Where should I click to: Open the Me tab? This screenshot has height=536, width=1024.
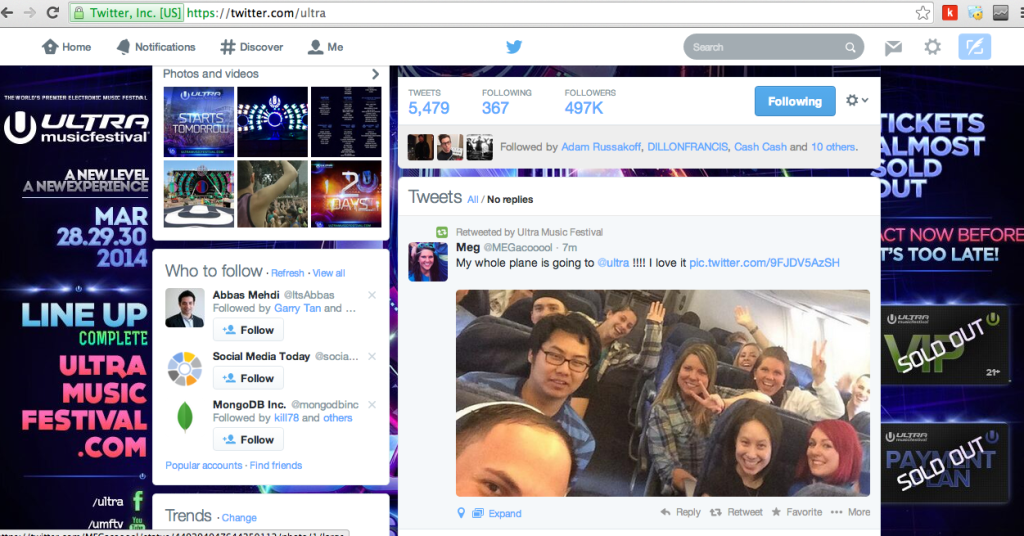click(x=325, y=47)
